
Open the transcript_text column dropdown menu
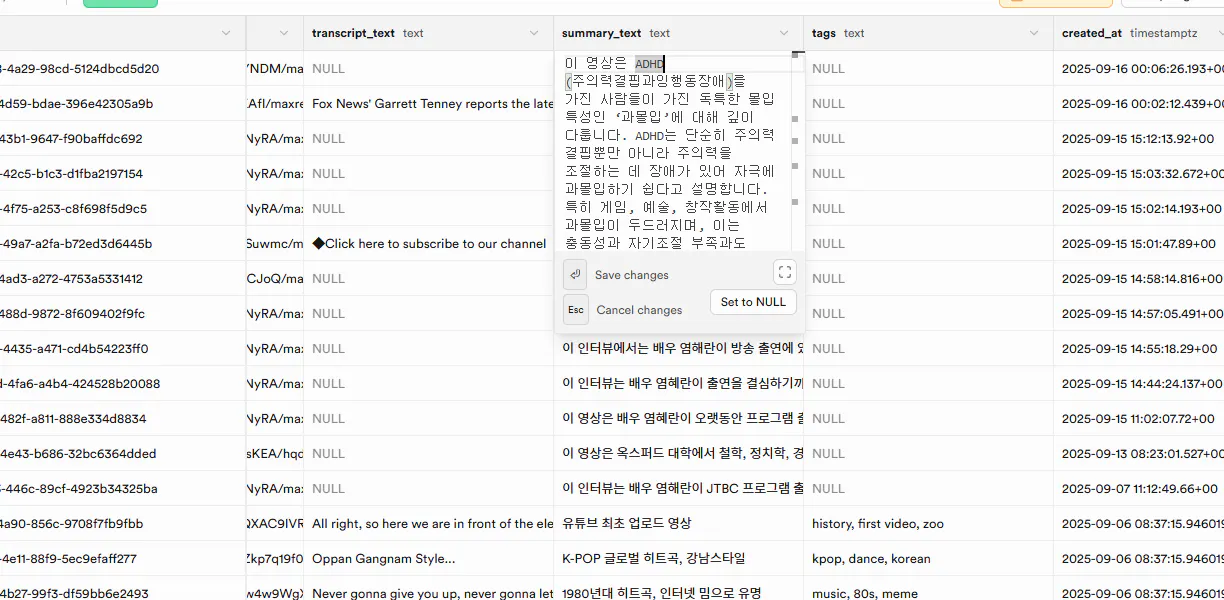click(x=534, y=32)
